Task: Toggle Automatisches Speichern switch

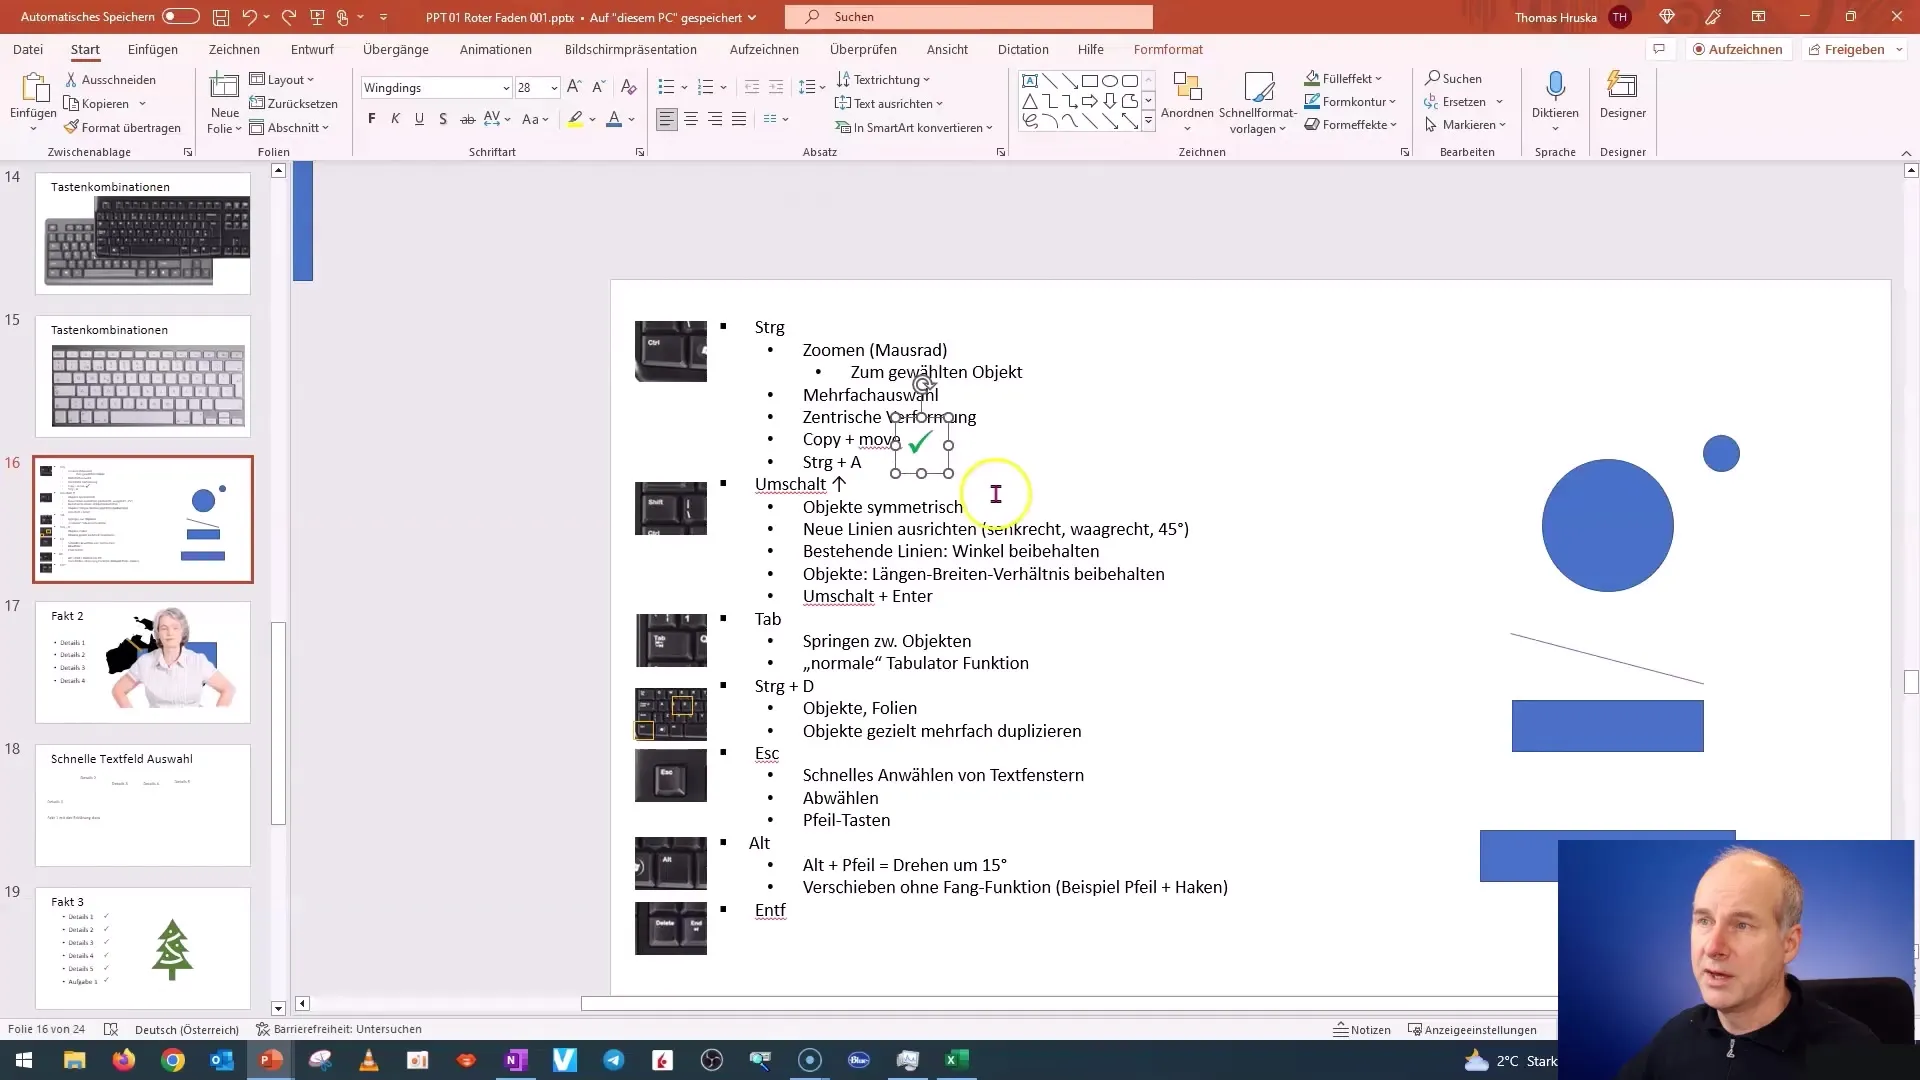Action: pyautogui.click(x=177, y=16)
